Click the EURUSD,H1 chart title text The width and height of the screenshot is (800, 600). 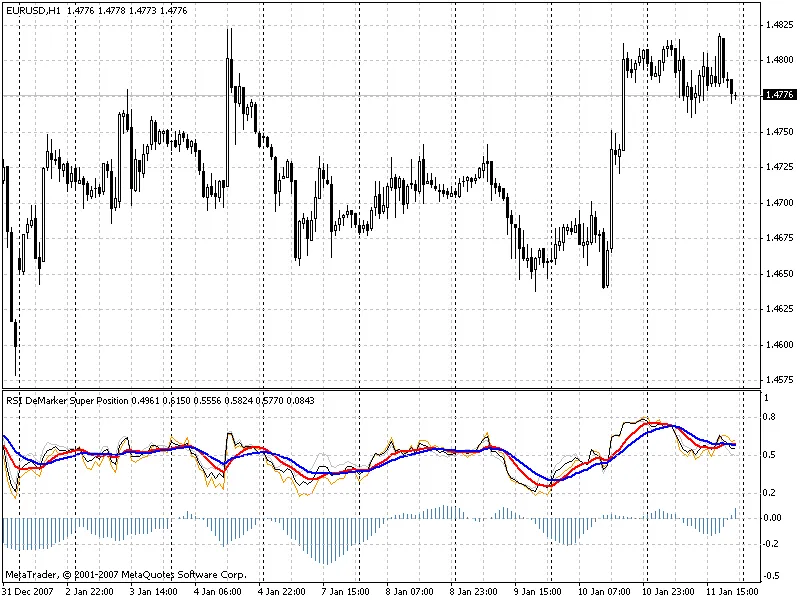point(33,10)
